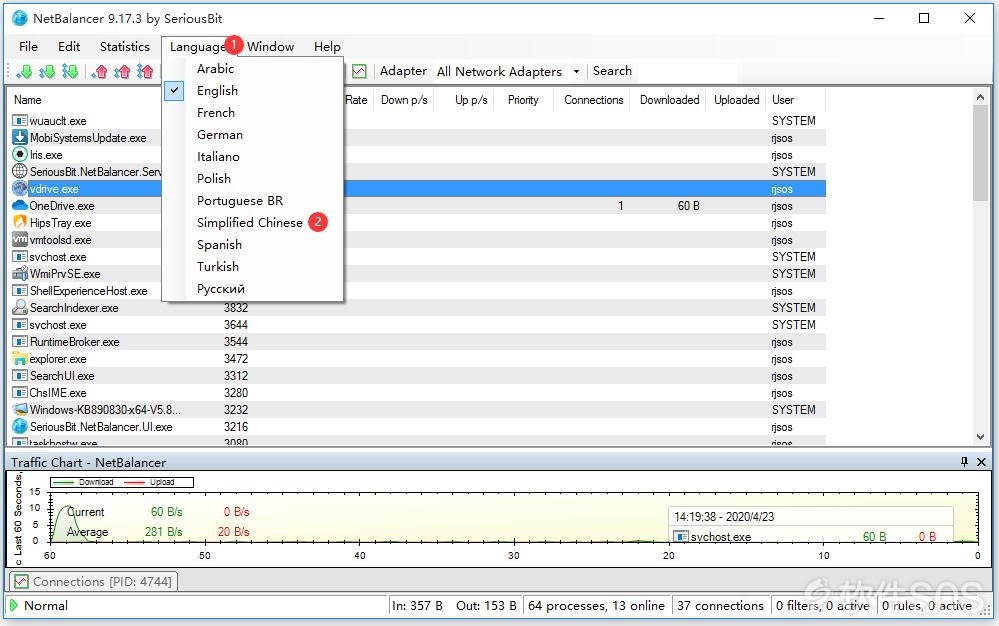999x626 pixels.
Task: Click the '37 connections' status bar entry
Action: click(720, 606)
